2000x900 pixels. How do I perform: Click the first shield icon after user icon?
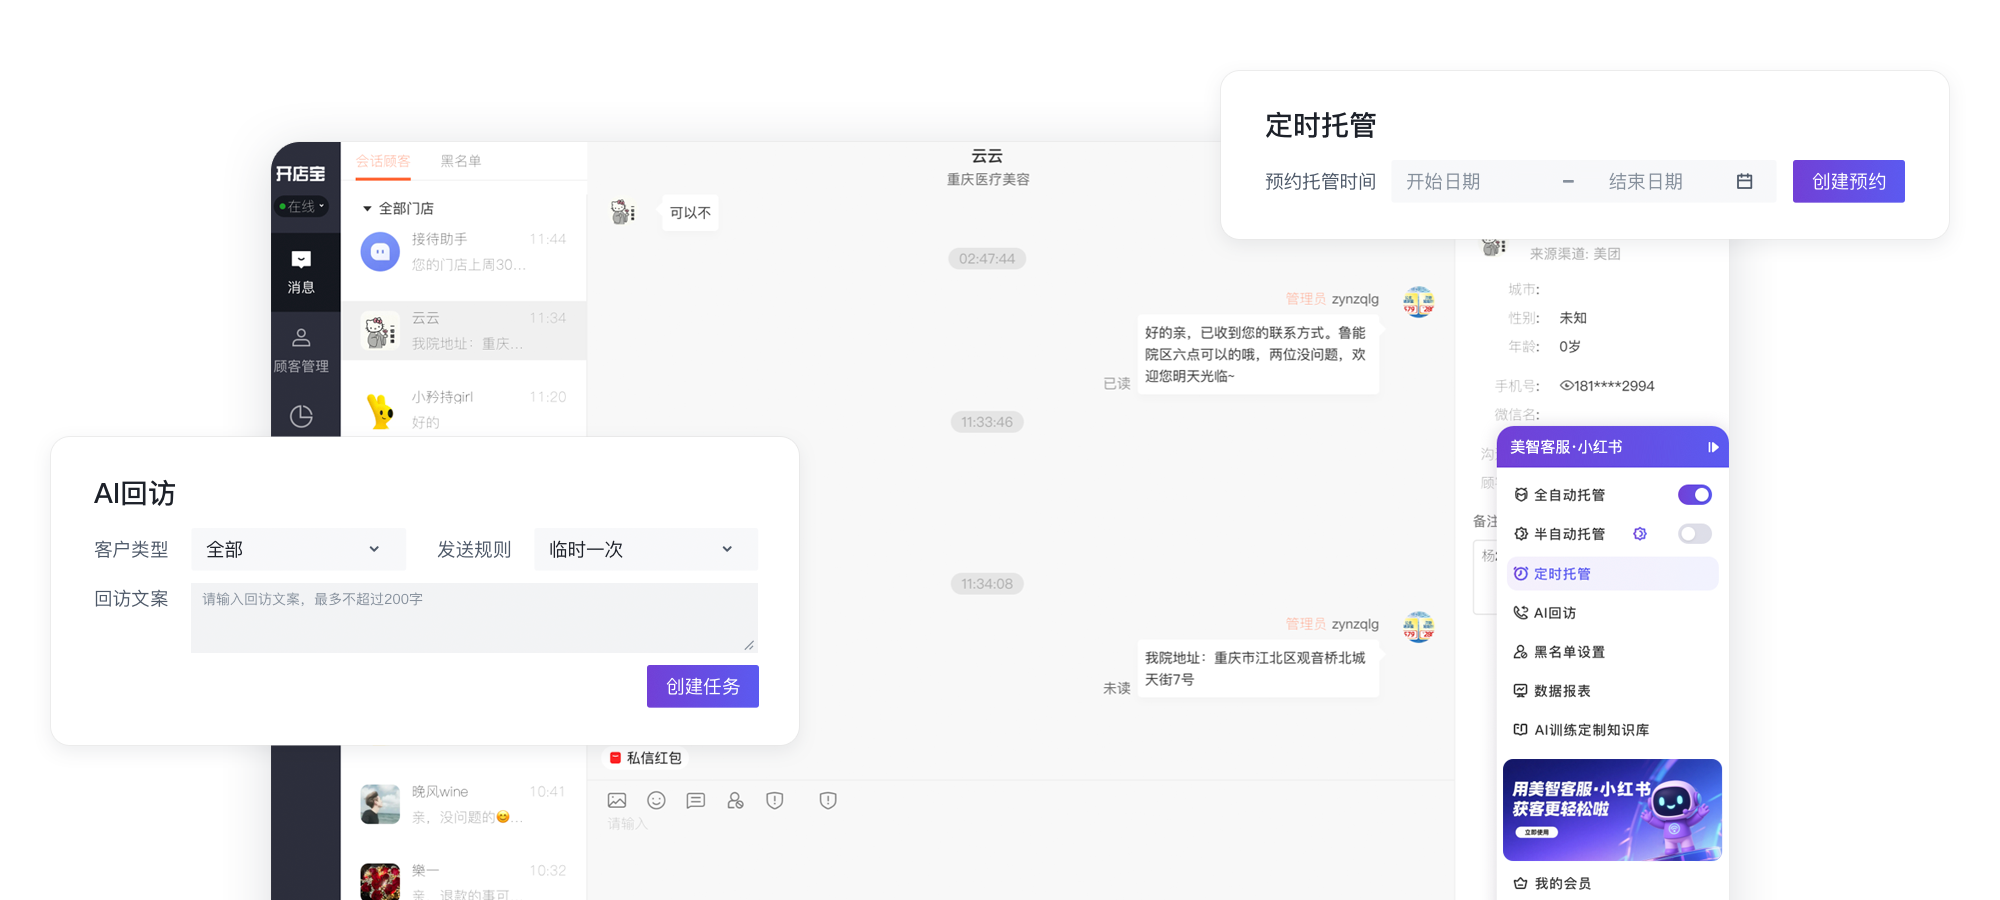775,800
